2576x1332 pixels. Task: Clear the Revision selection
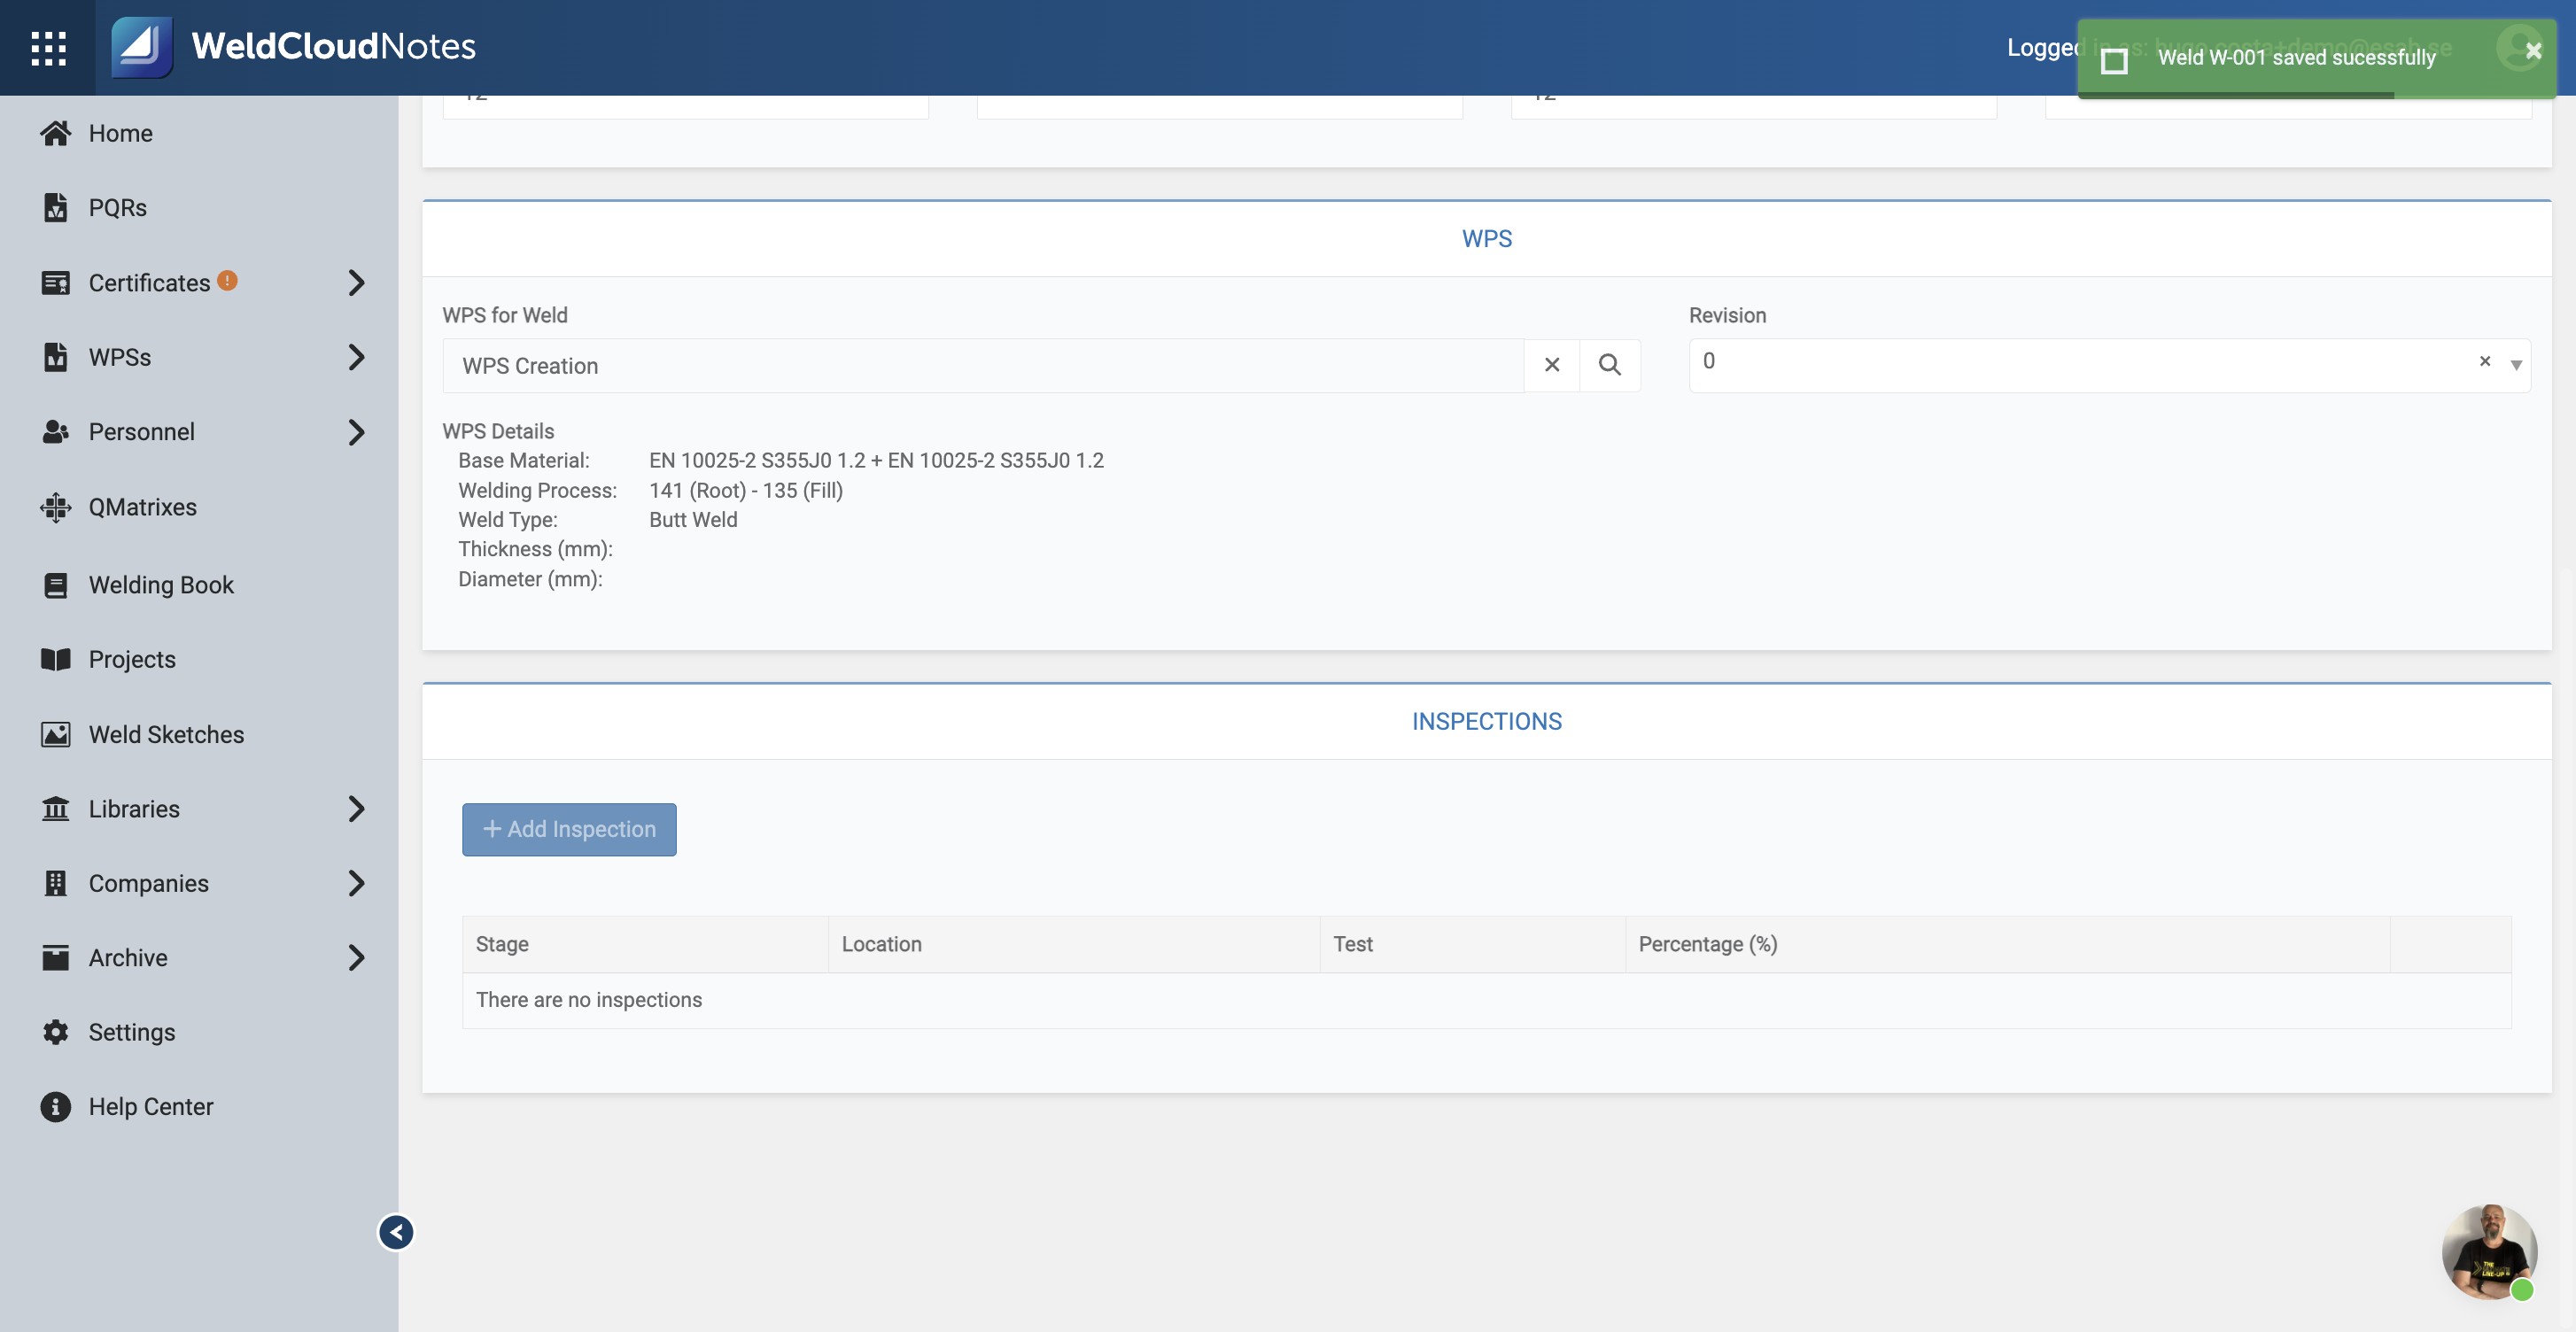[x=2485, y=361]
